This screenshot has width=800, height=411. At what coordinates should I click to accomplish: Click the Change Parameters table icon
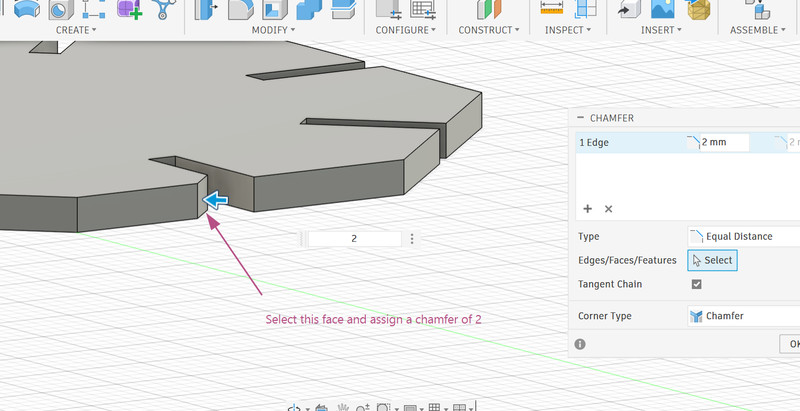(x=423, y=9)
